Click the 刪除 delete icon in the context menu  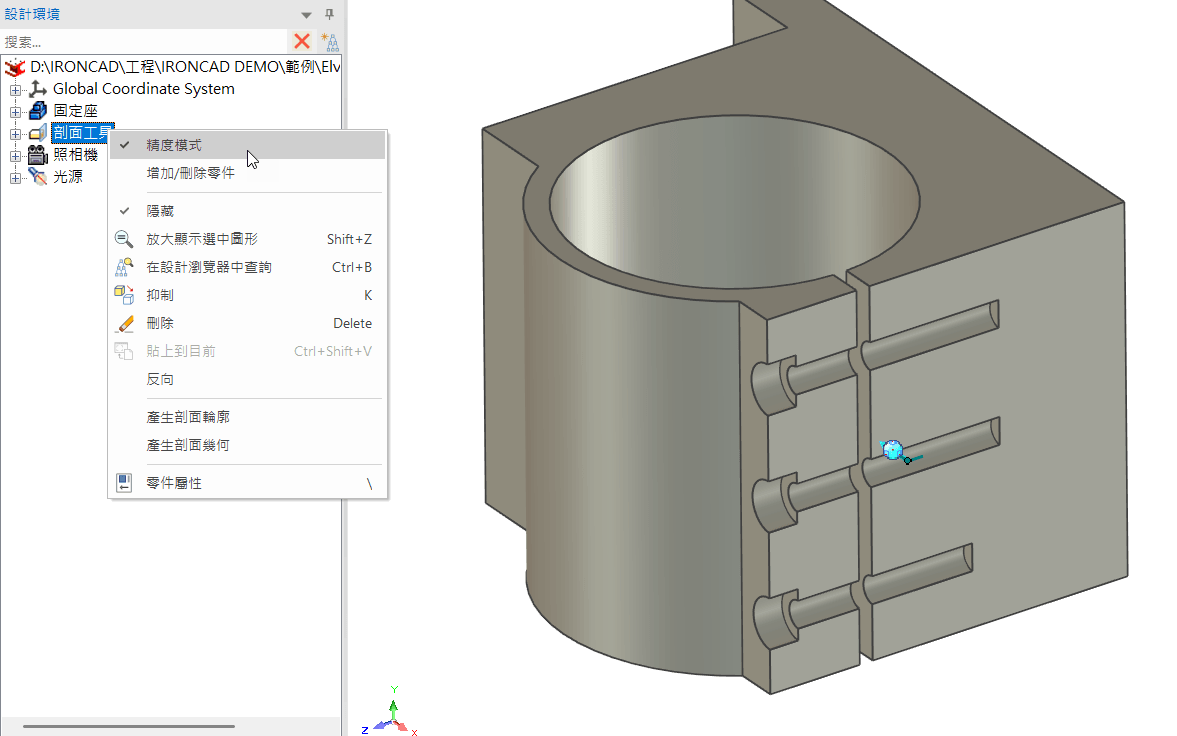pos(124,323)
